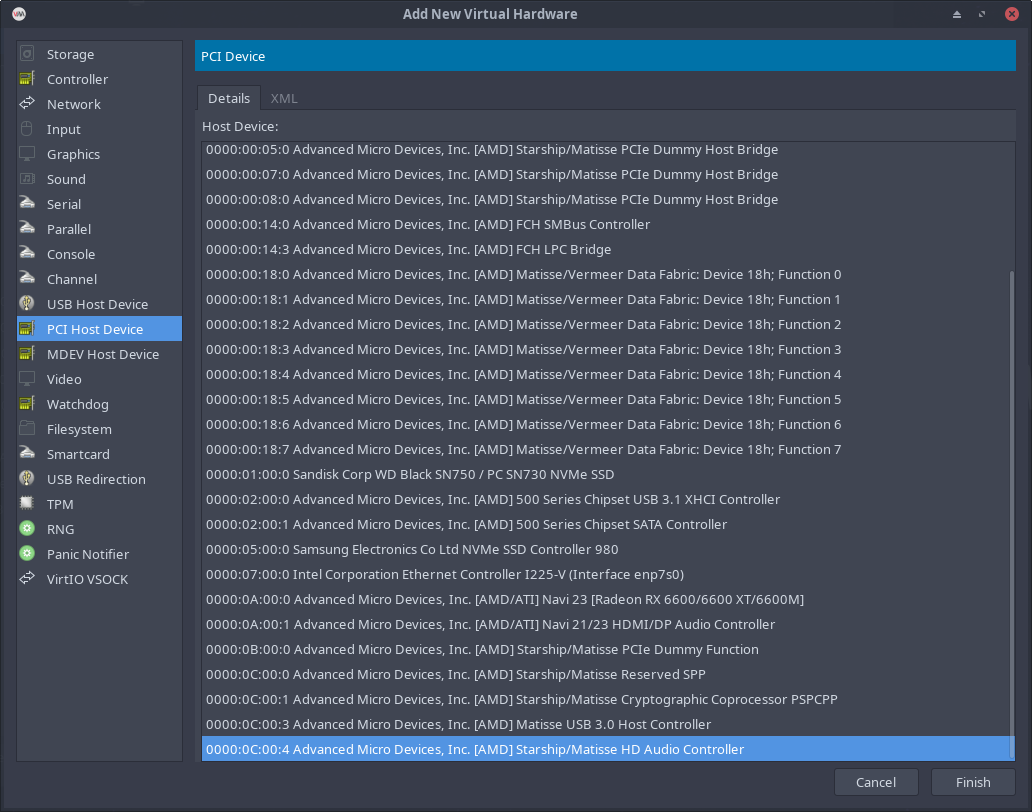Click the USB Host Device icon
Screen dimensions: 1032x812
[x=27, y=304]
